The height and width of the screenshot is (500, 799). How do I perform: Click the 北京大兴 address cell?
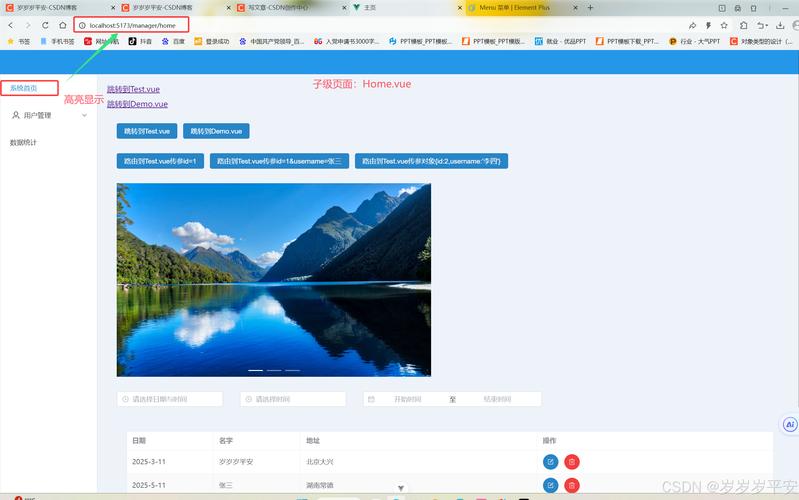[319, 462]
